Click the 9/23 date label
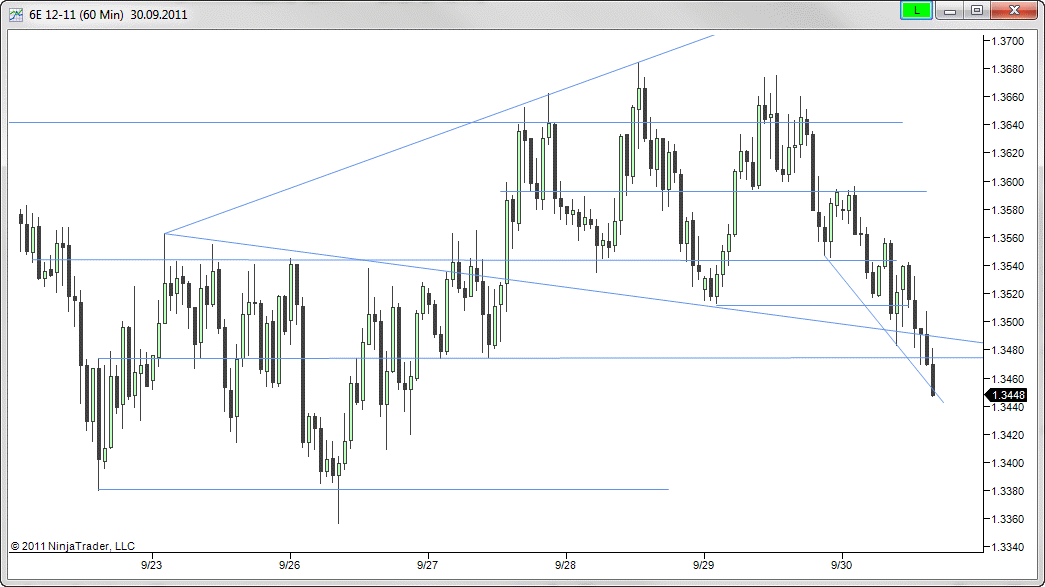1045x587 pixels. [151, 565]
